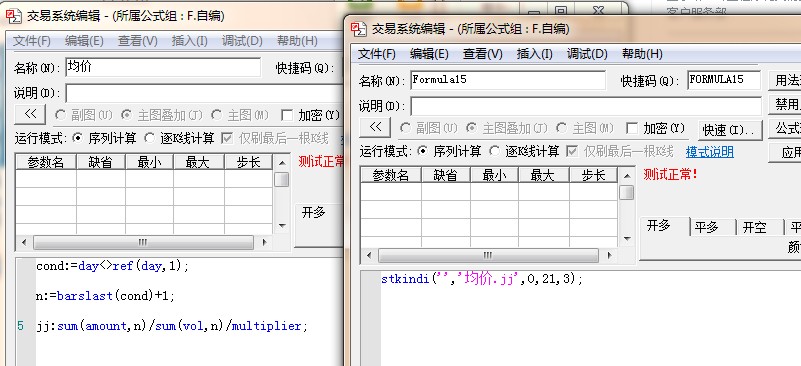Select 副图 radio in 均价 window

[x=60, y=115]
